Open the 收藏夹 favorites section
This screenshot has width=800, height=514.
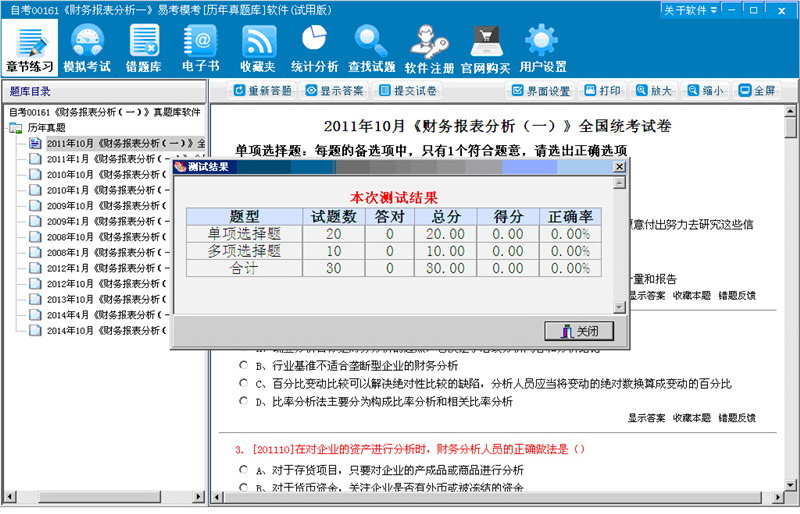pyautogui.click(x=258, y=48)
